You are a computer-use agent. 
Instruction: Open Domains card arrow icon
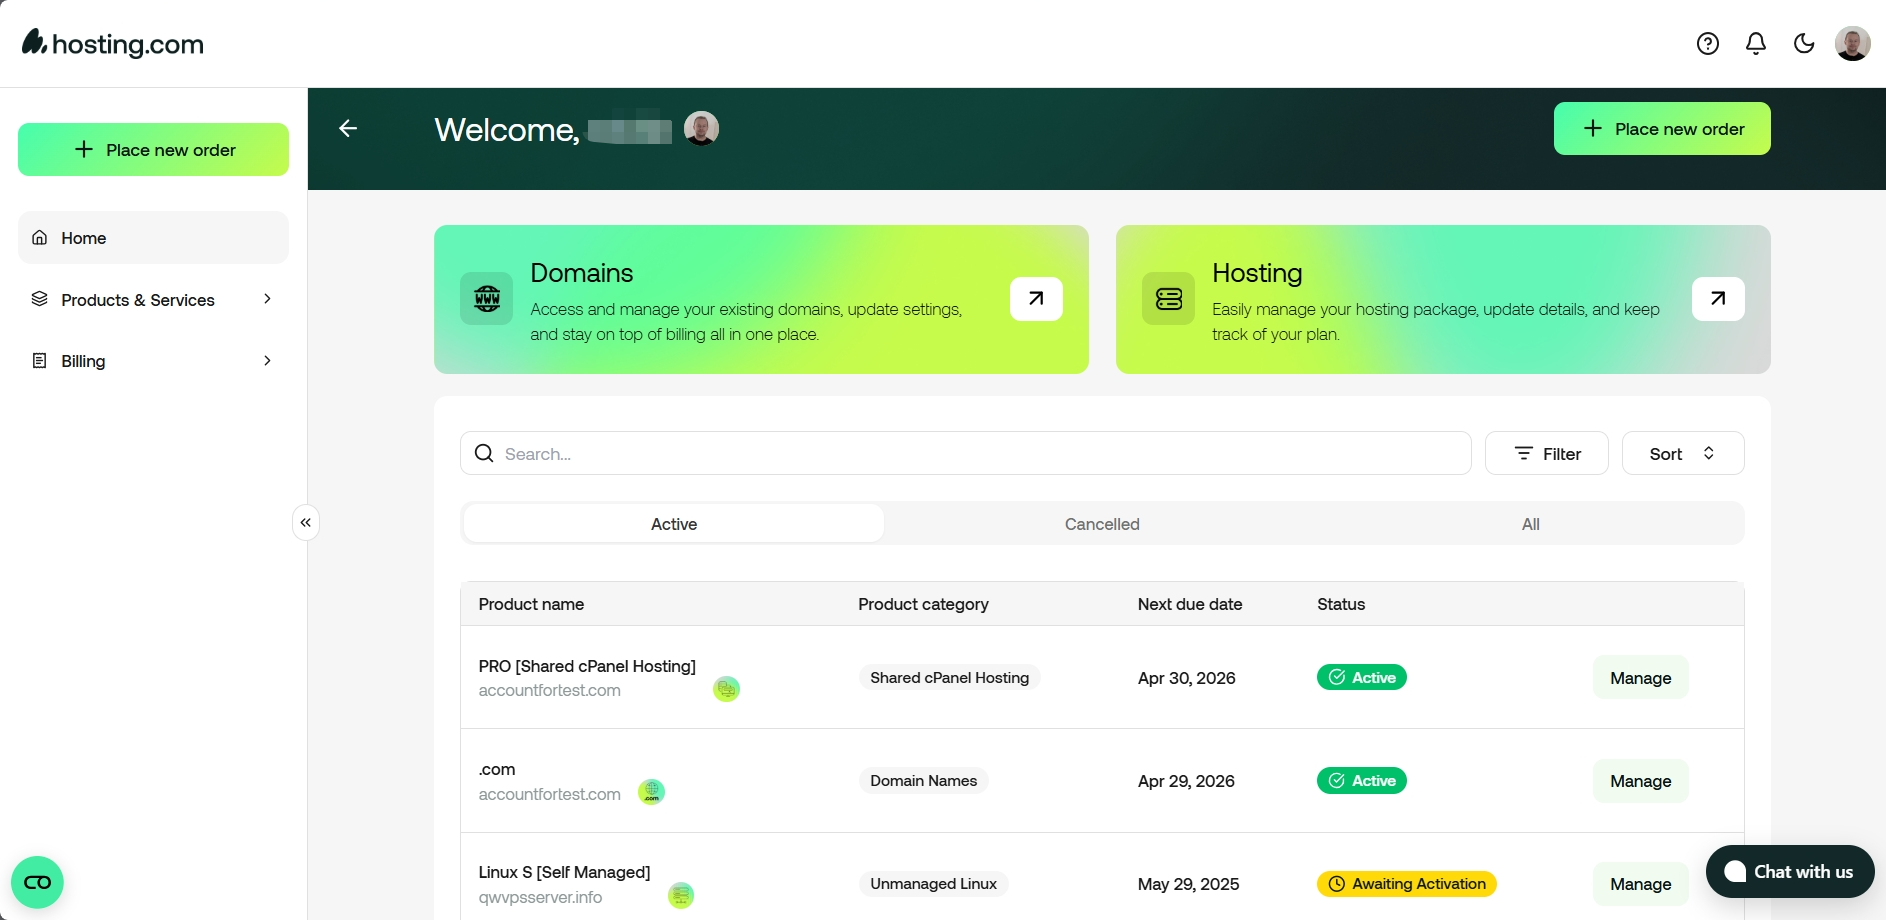tap(1036, 299)
